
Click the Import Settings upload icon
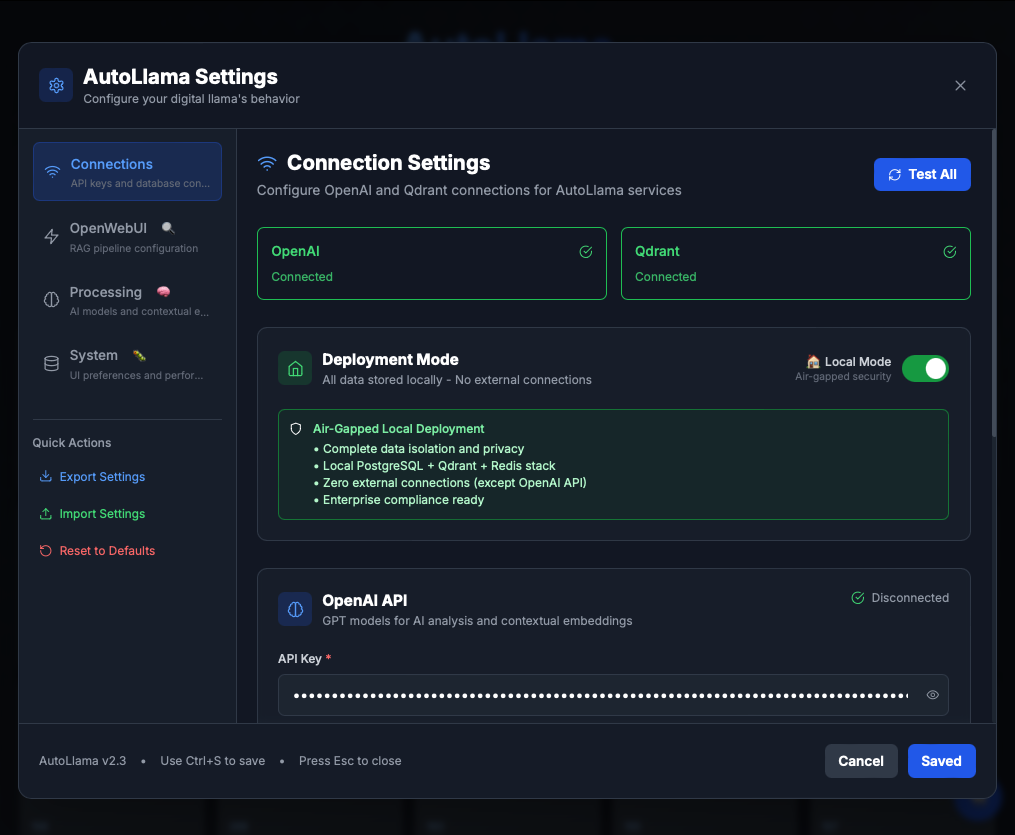click(x=45, y=513)
